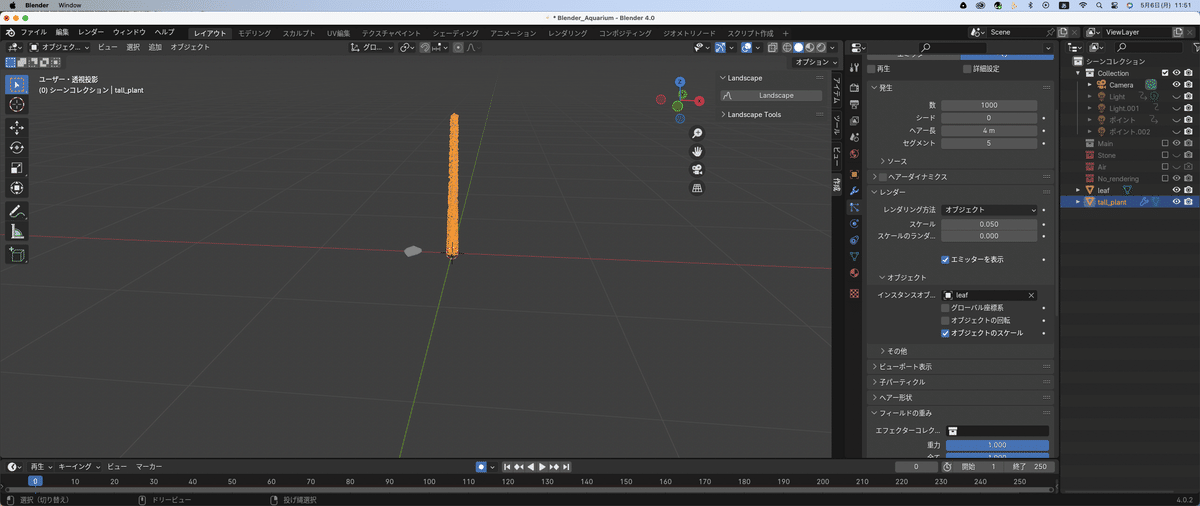Enable the 詳細設定 checkbox

pos(967,69)
